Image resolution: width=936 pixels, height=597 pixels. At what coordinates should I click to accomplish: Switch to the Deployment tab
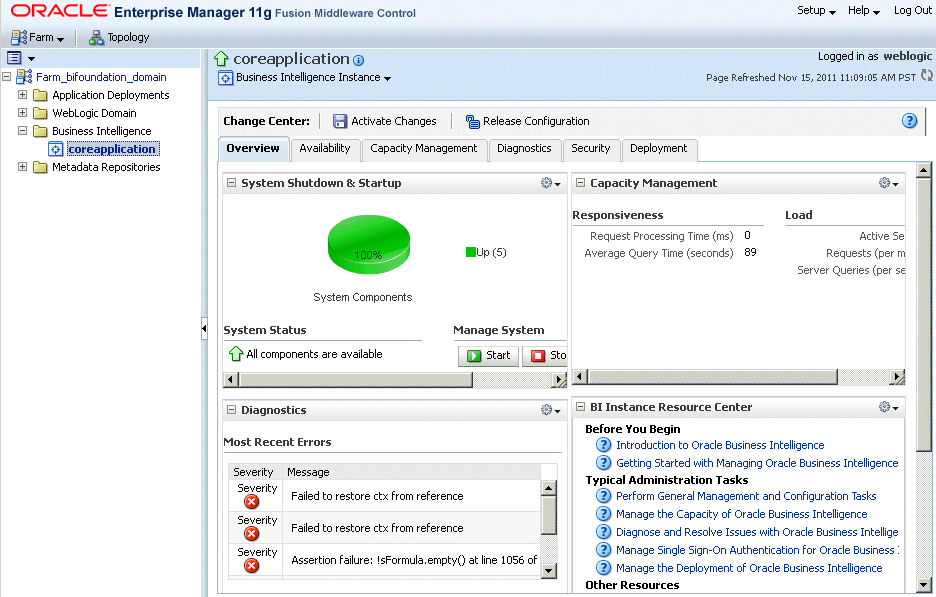(x=658, y=149)
